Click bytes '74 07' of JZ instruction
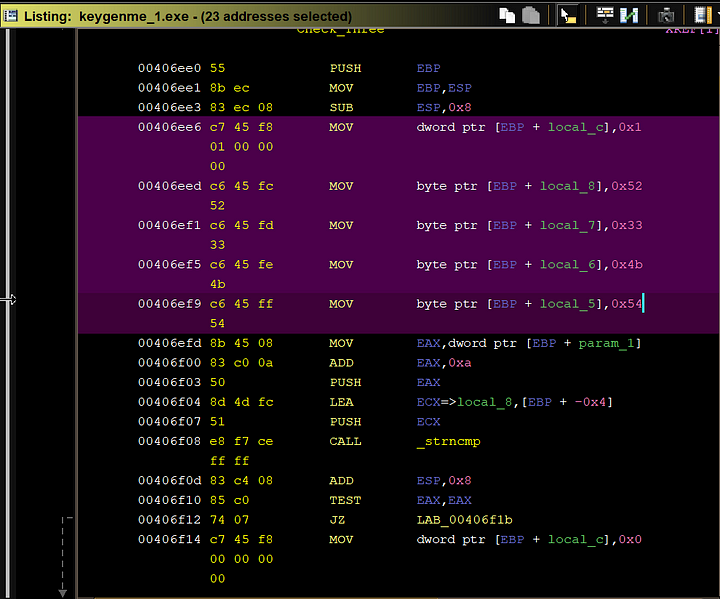 (x=230, y=520)
